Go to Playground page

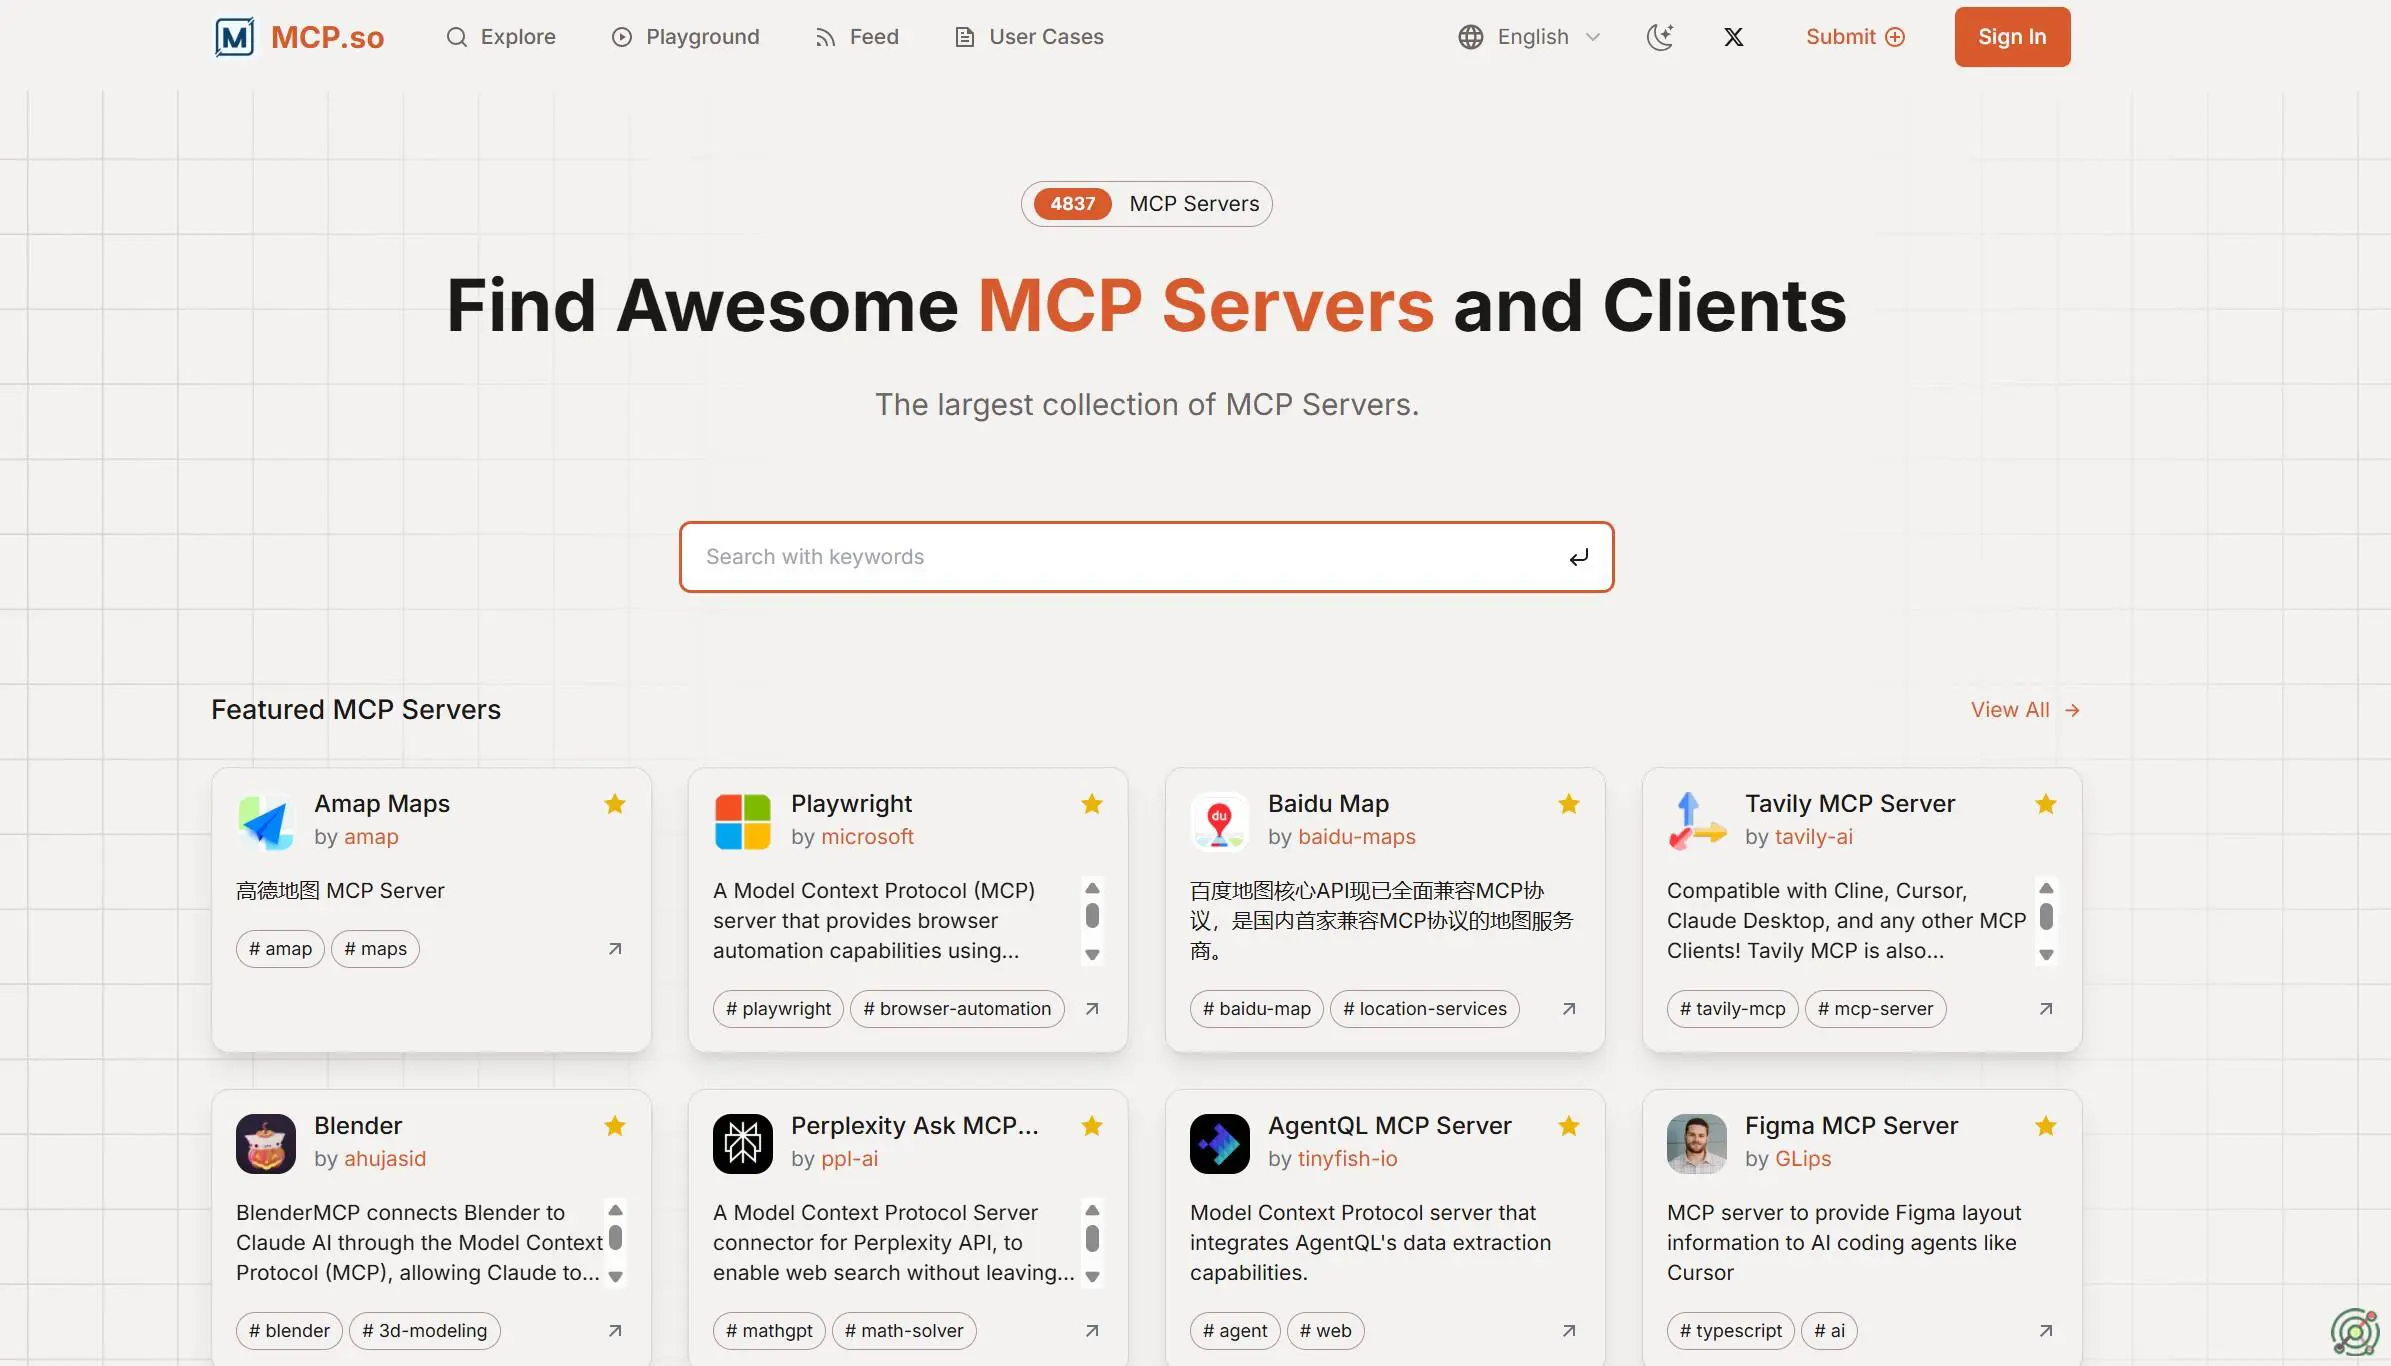coord(686,37)
